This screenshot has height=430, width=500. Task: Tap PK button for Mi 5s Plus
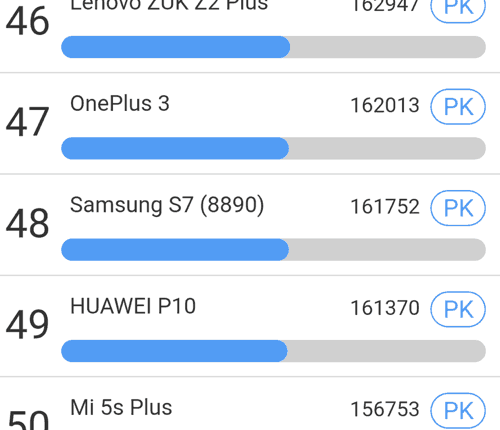pos(458,411)
